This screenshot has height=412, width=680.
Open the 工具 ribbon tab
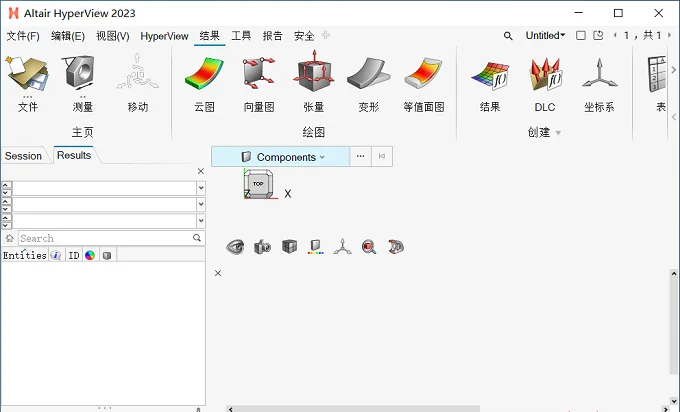click(x=241, y=36)
